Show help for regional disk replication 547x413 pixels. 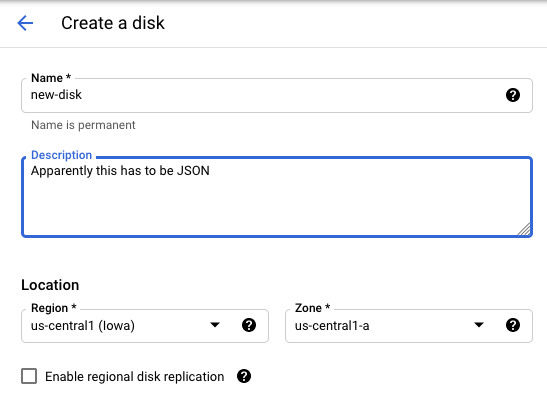pos(244,376)
